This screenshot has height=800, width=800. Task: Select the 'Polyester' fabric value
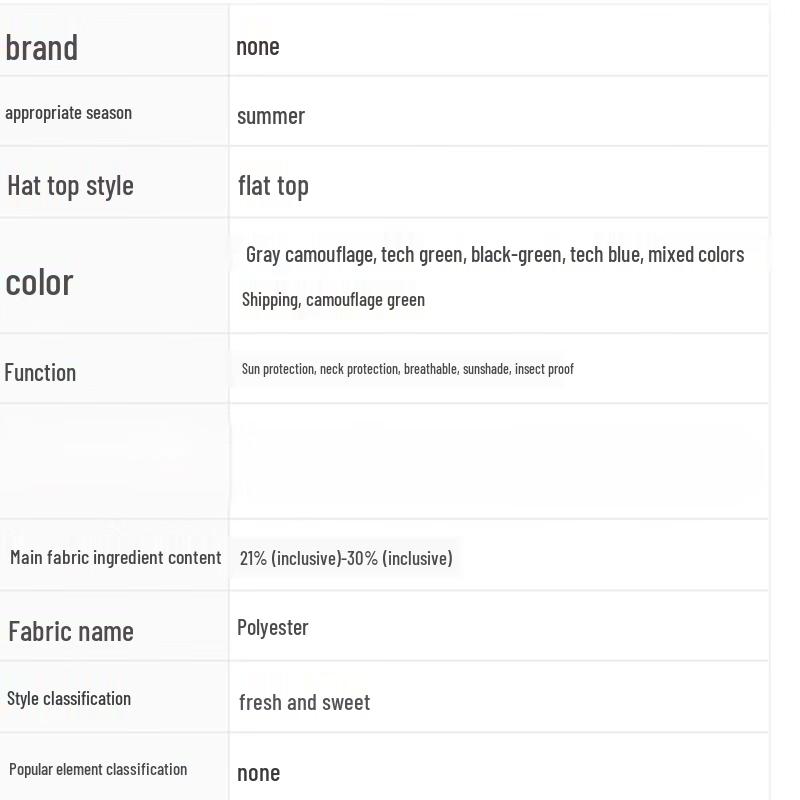coord(273,628)
